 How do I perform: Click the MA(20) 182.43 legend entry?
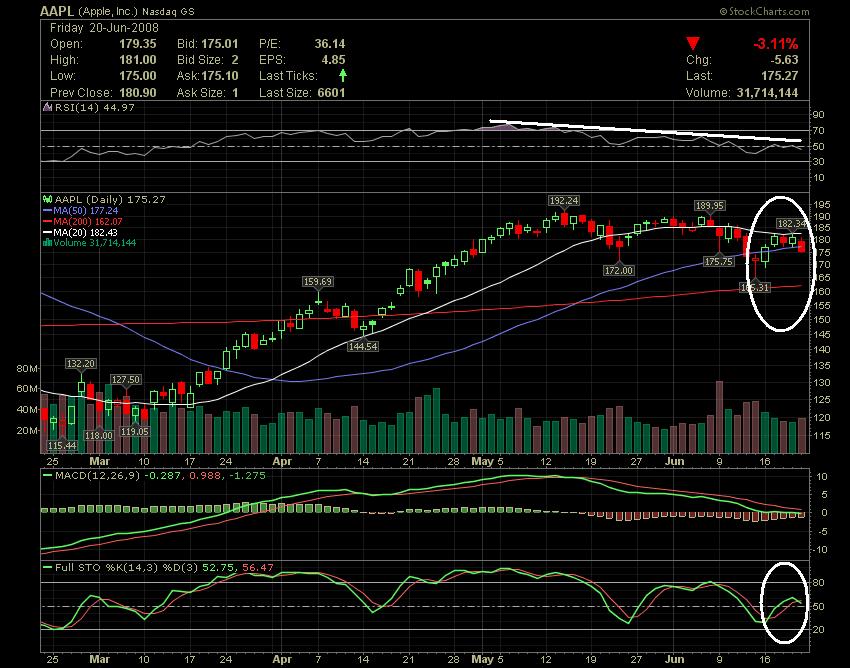86,232
